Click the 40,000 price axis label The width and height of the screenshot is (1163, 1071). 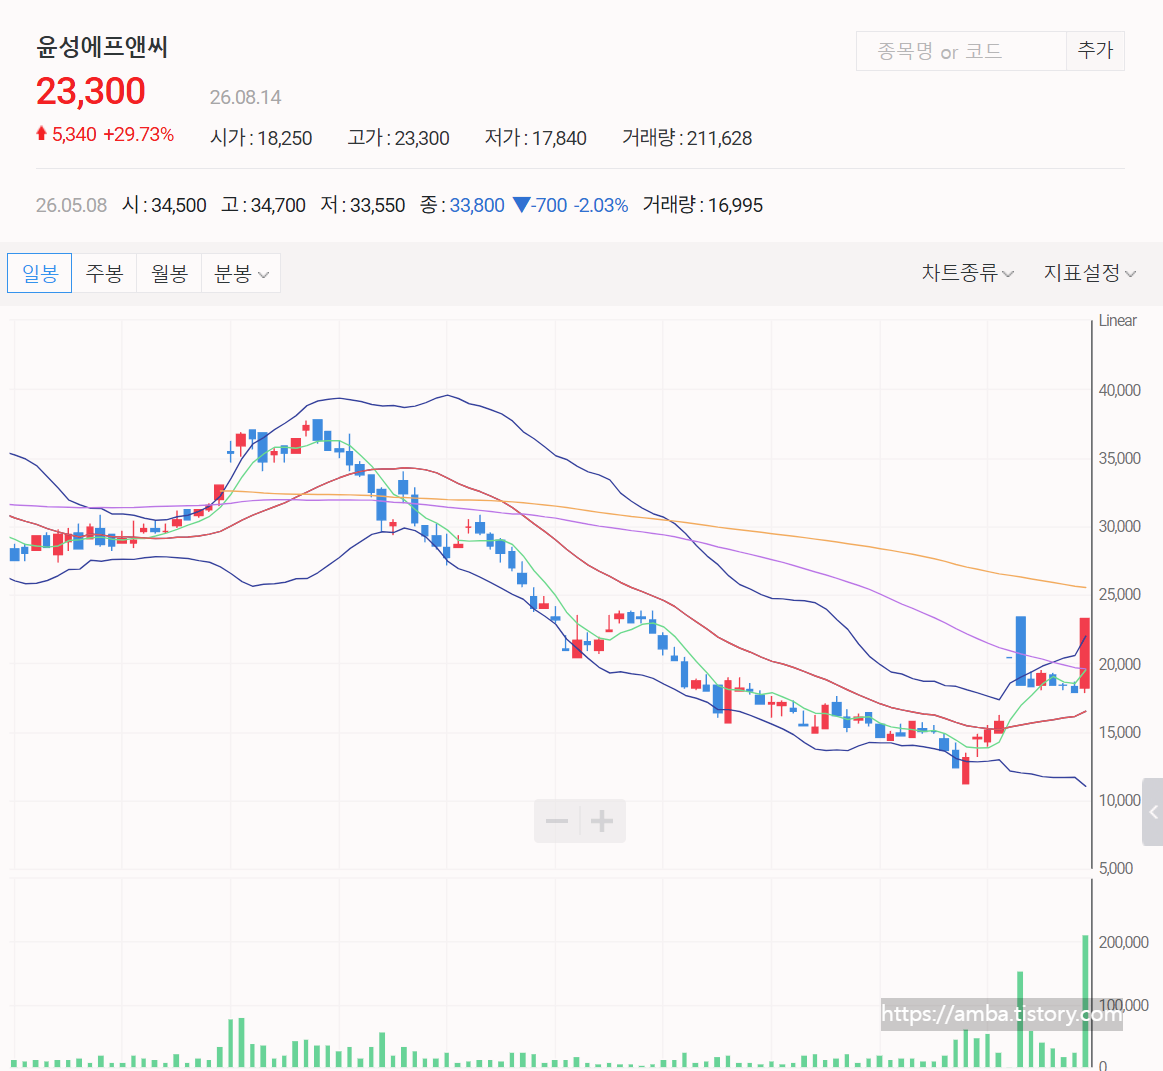pyautogui.click(x=1119, y=390)
